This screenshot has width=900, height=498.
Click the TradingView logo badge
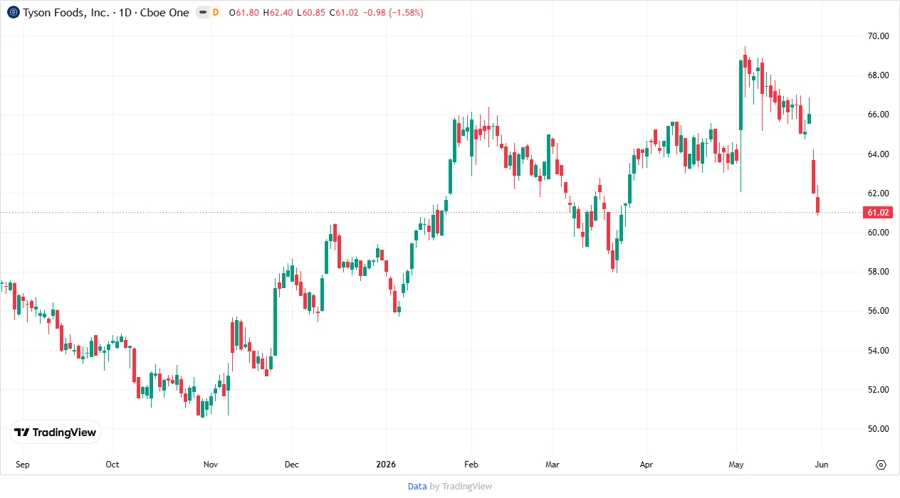[56, 432]
